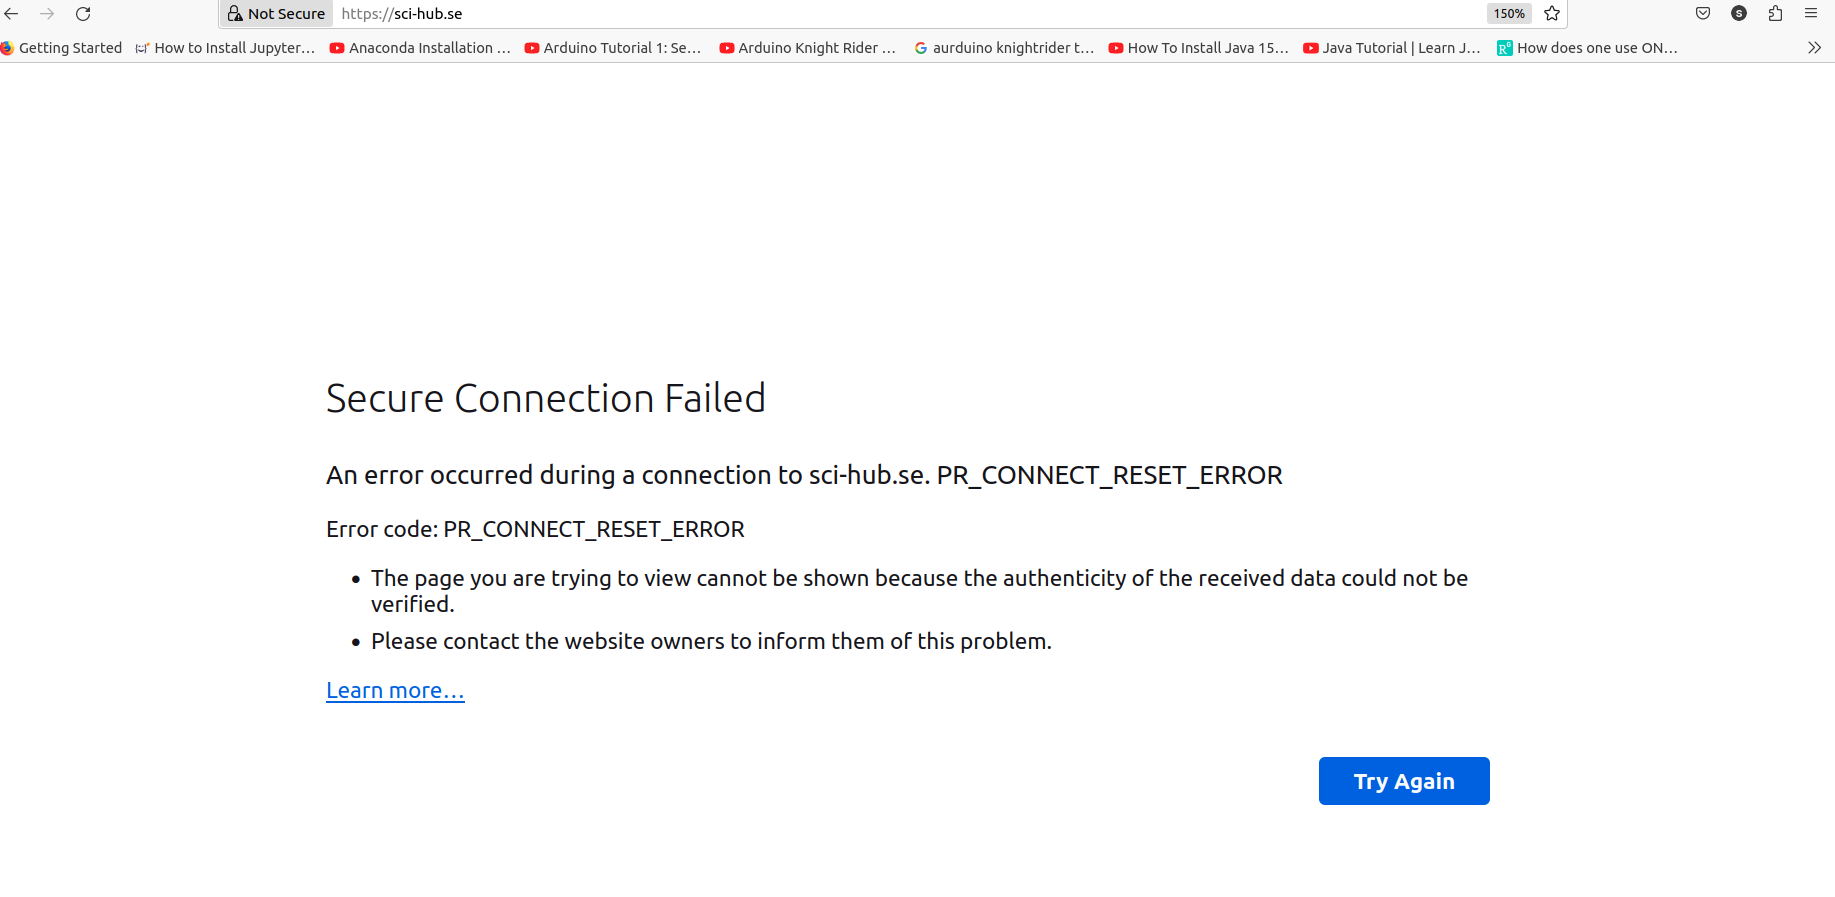Open the Pocket save icon
This screenshot has width=1835, height=897.
point(1703,14)
